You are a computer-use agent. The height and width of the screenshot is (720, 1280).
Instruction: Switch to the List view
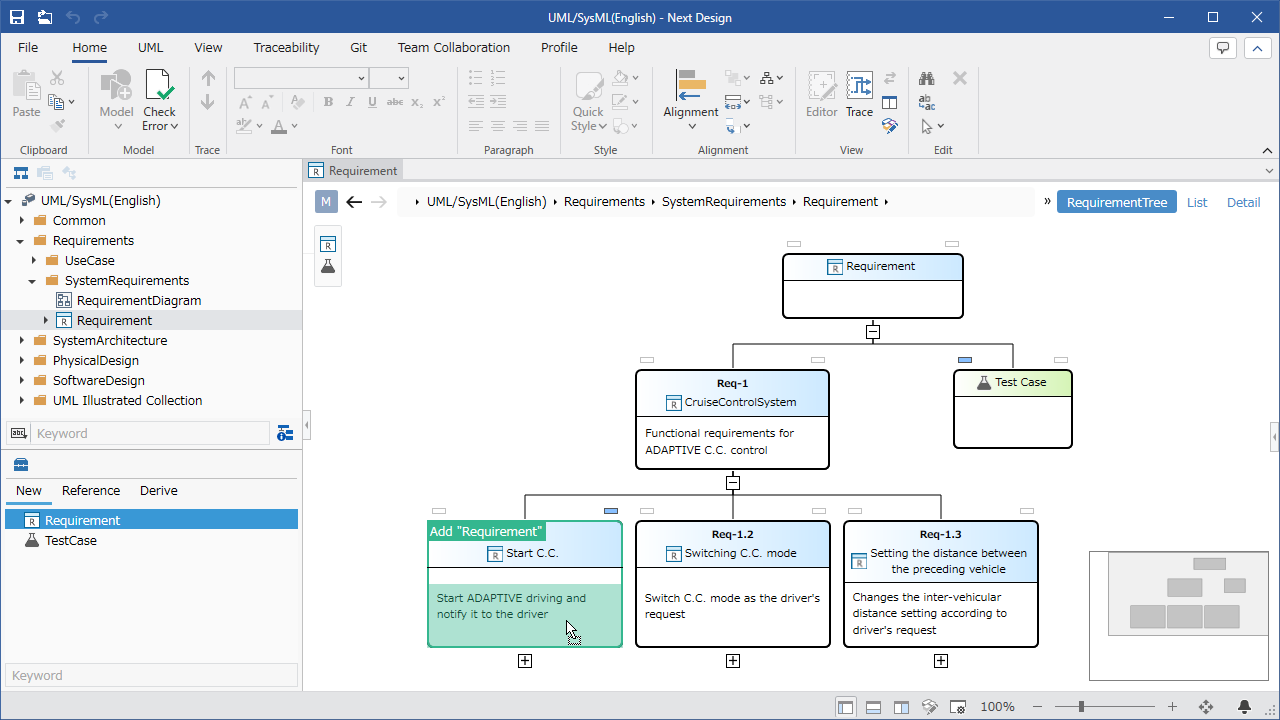[1197, 202]
